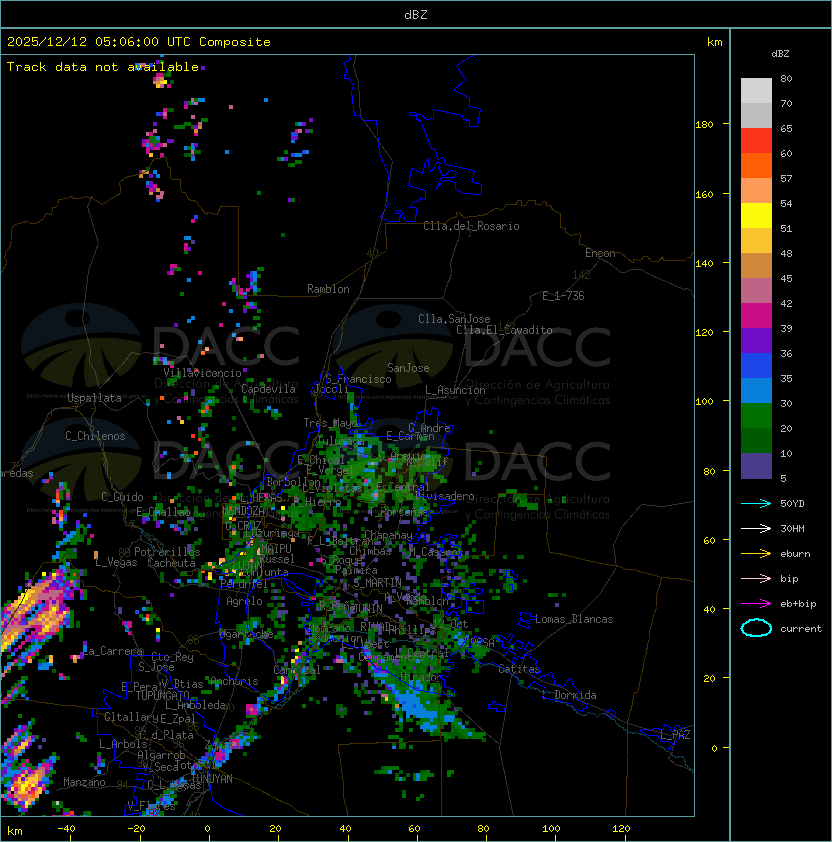Click the Villavicencio place label
This screenshot has height=842, width=832.
pyautogui.click(x=202, y=373)
